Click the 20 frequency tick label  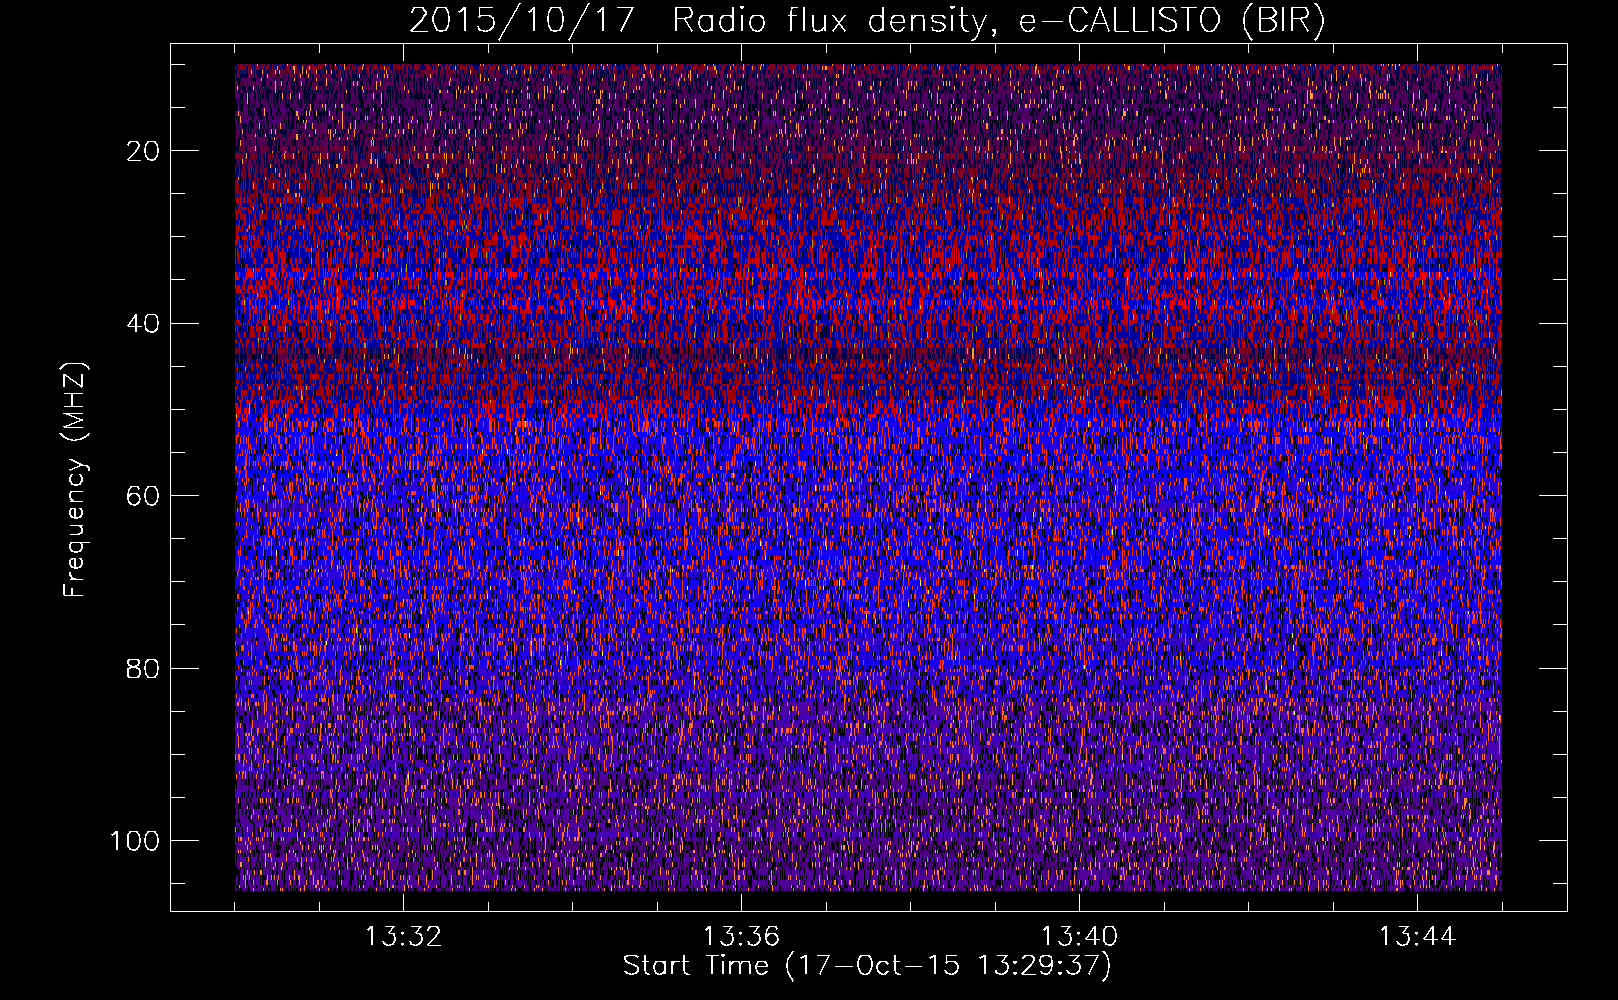144,151
